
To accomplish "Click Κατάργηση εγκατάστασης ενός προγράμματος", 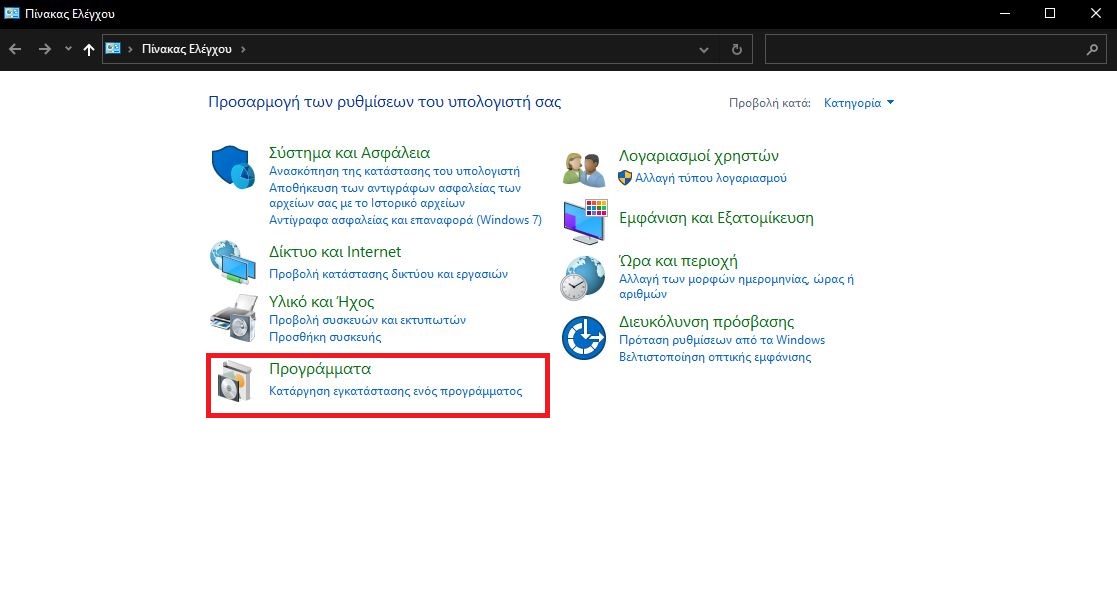I will (395, 391).
